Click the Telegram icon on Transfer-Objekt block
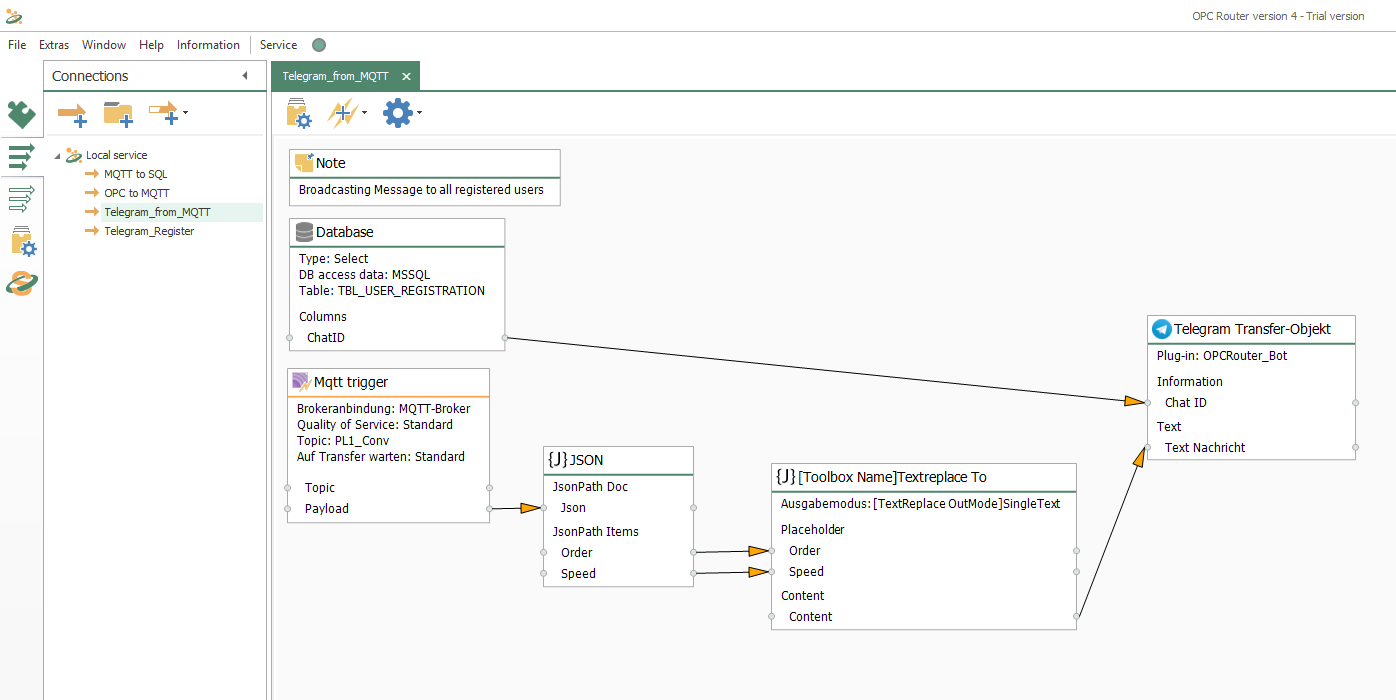The height and width of the screenshot is (700, 1396). (x=1161, y=329)
